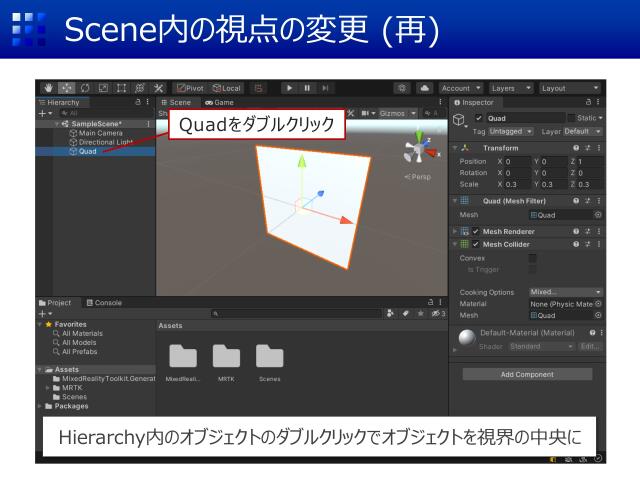640x480 pixels.
Task: Enable the Convex checkbox
Action: [532, 258]
